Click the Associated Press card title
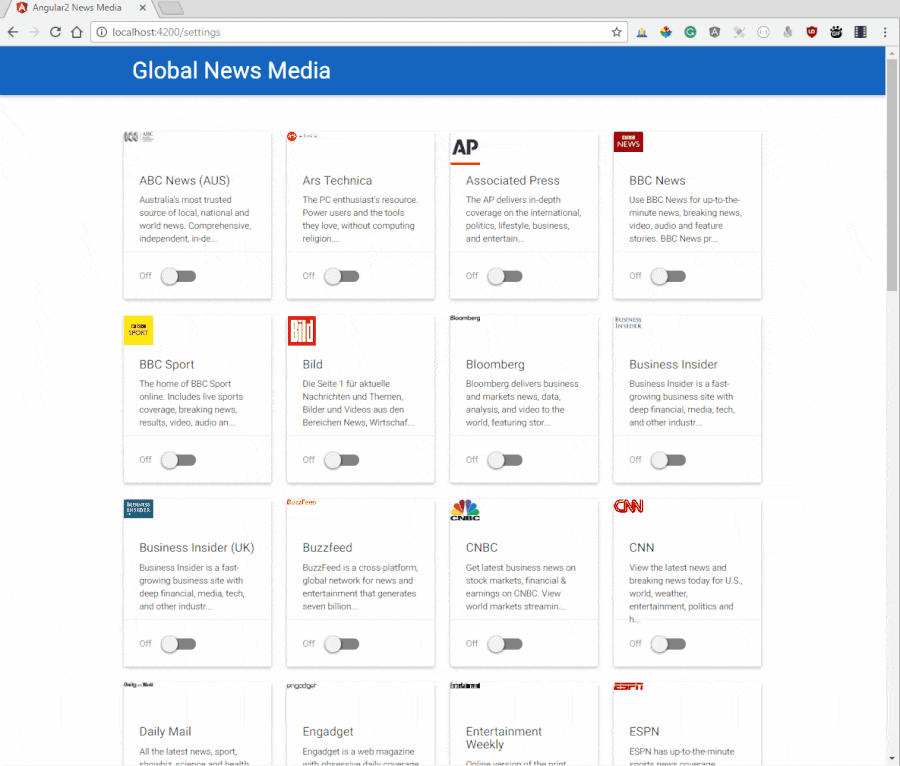Screen dimensions: 900x766 click(513, 181)
